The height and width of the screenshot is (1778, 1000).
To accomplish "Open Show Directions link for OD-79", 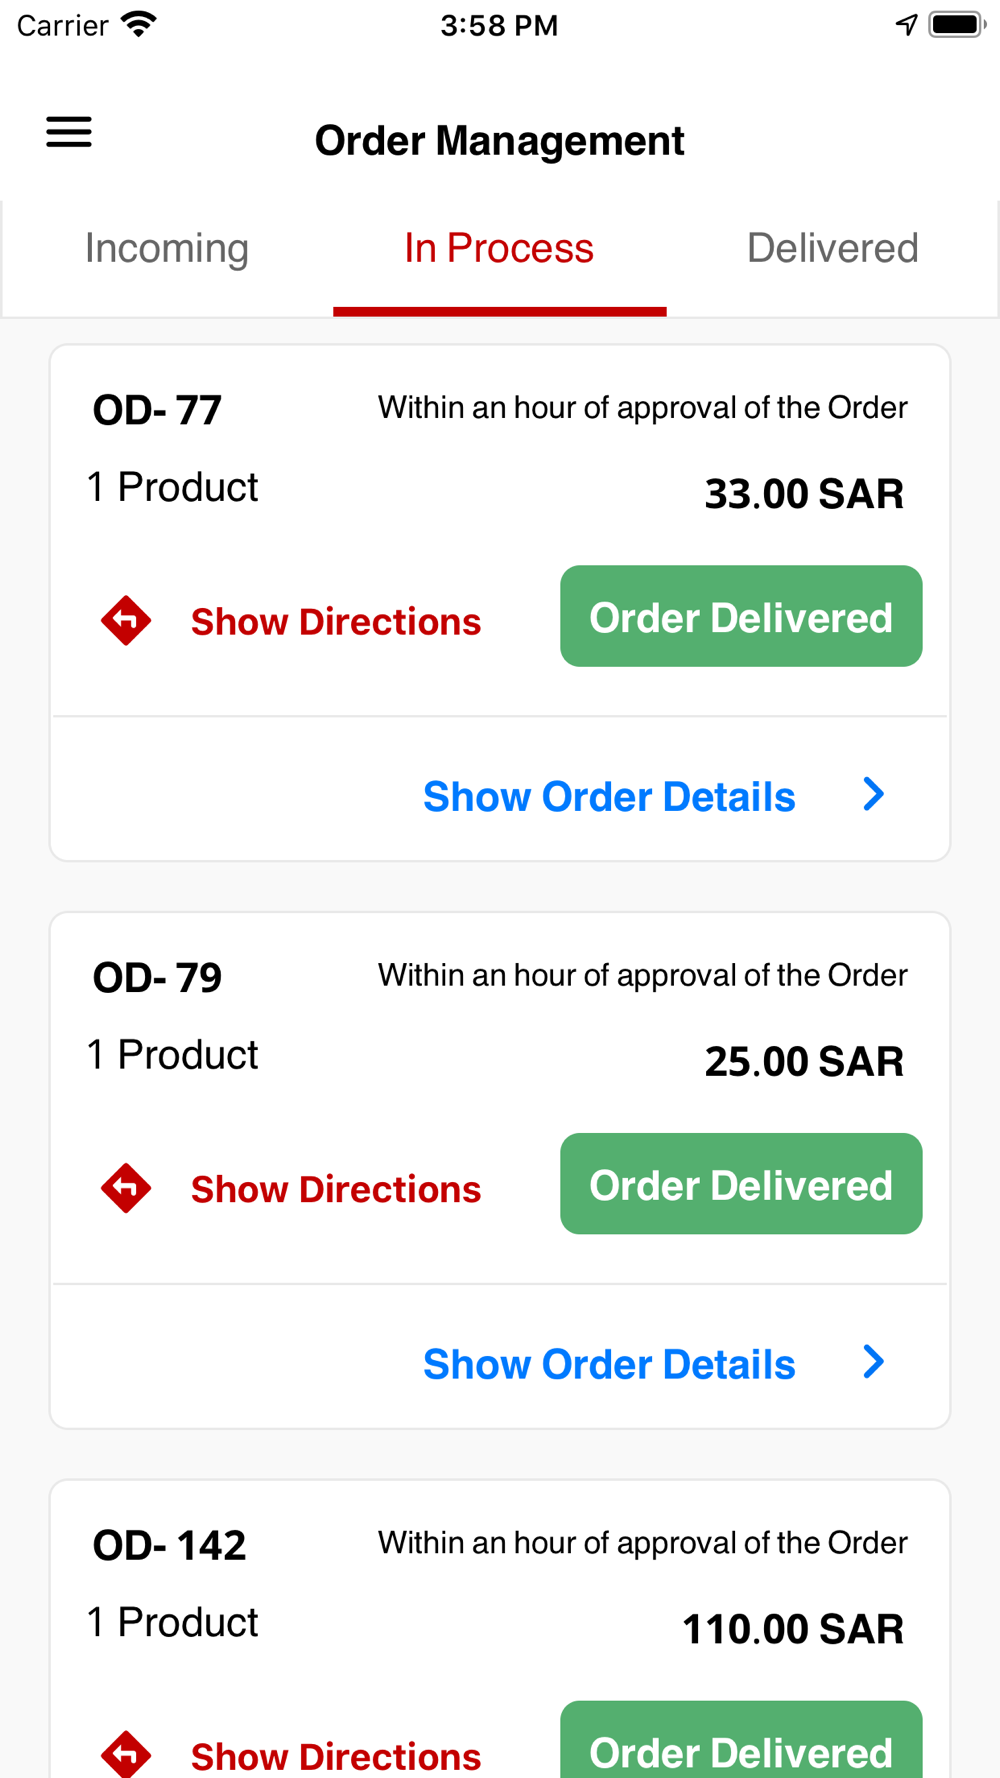I will point(336,1189).
